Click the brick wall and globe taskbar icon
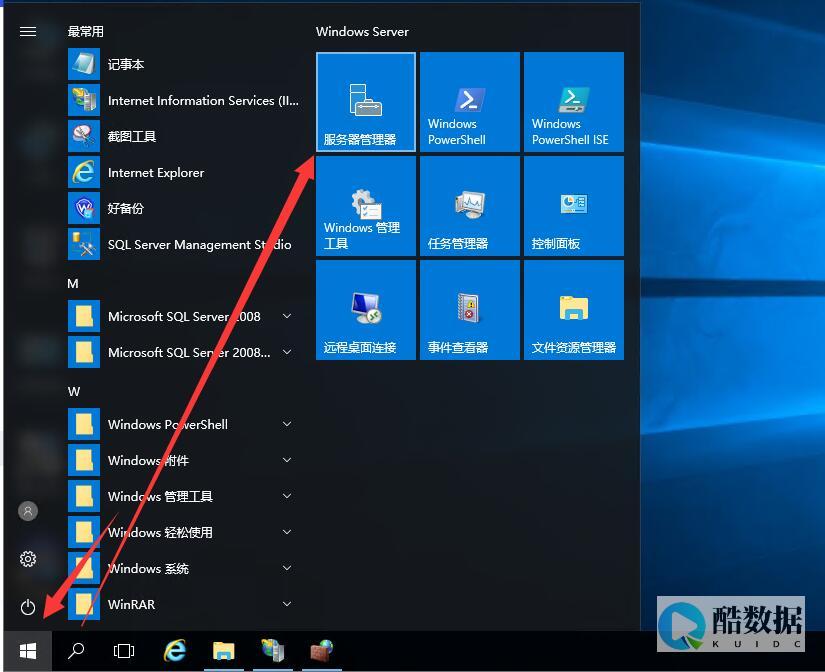Screen dimensions: 825x672 point(321,650)
